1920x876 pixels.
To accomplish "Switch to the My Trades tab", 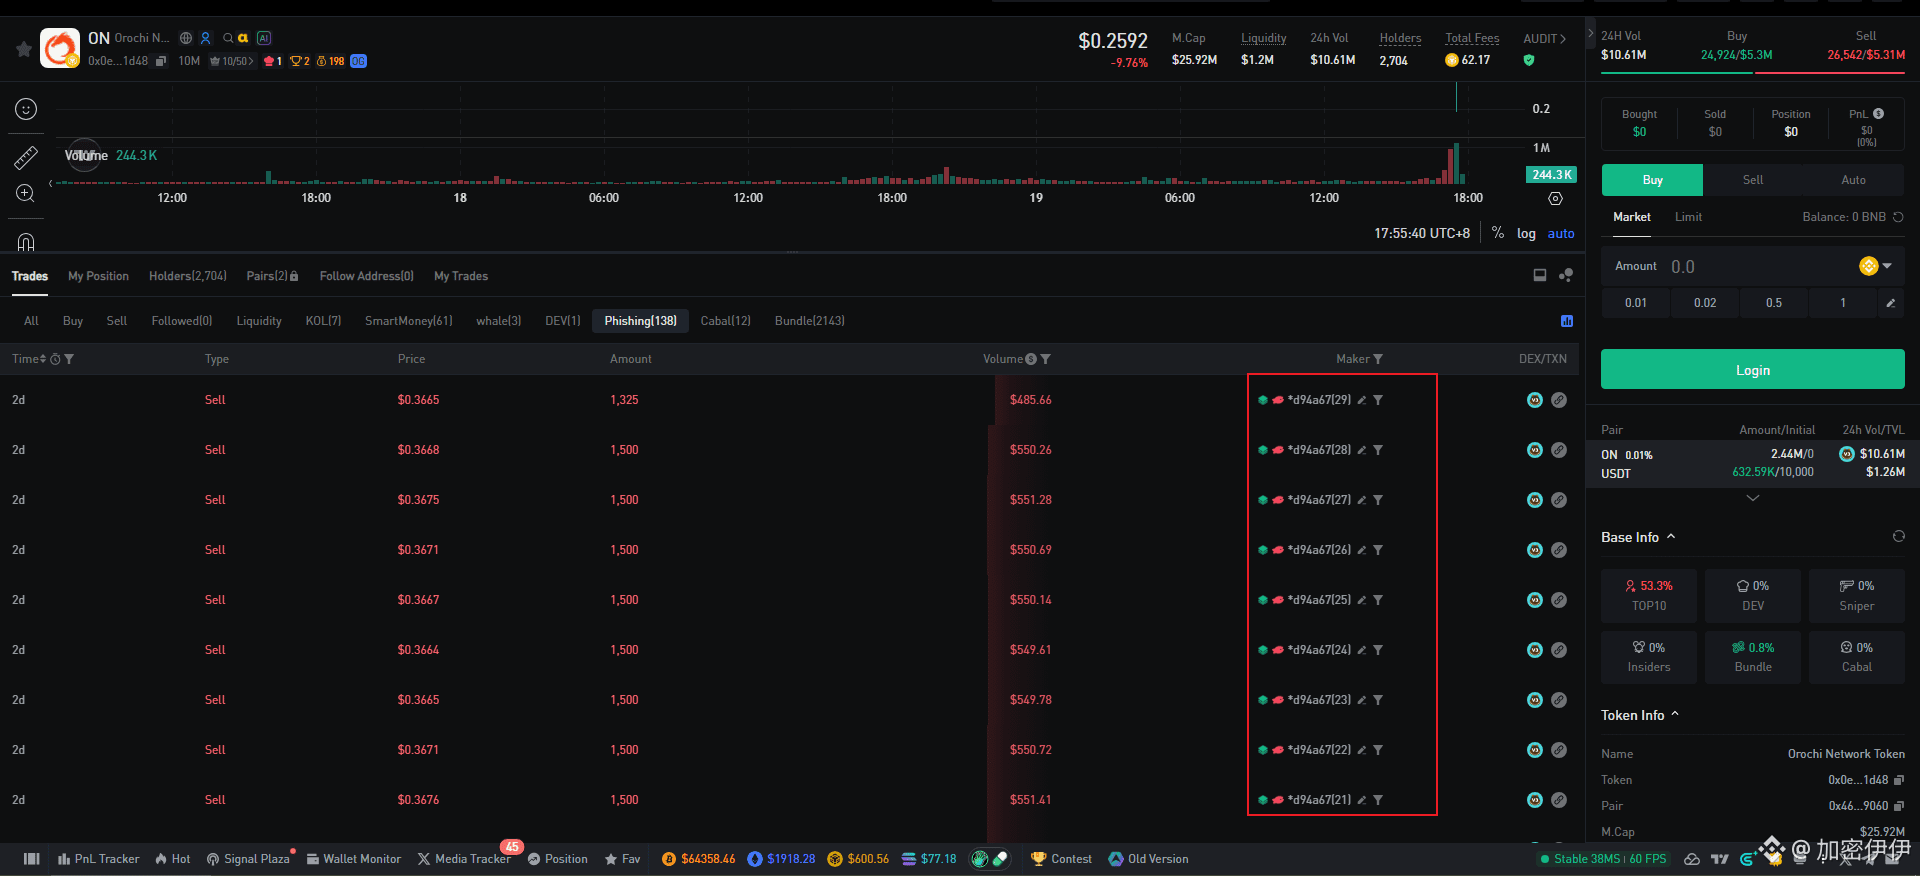I will 461,276.
